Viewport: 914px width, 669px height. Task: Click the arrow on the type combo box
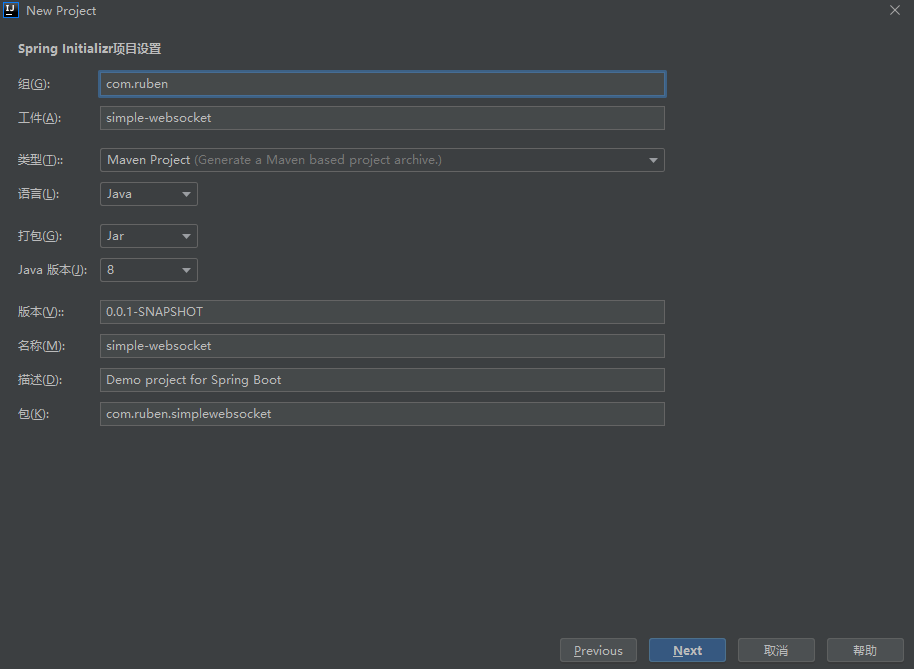click(x=653, y=160)
